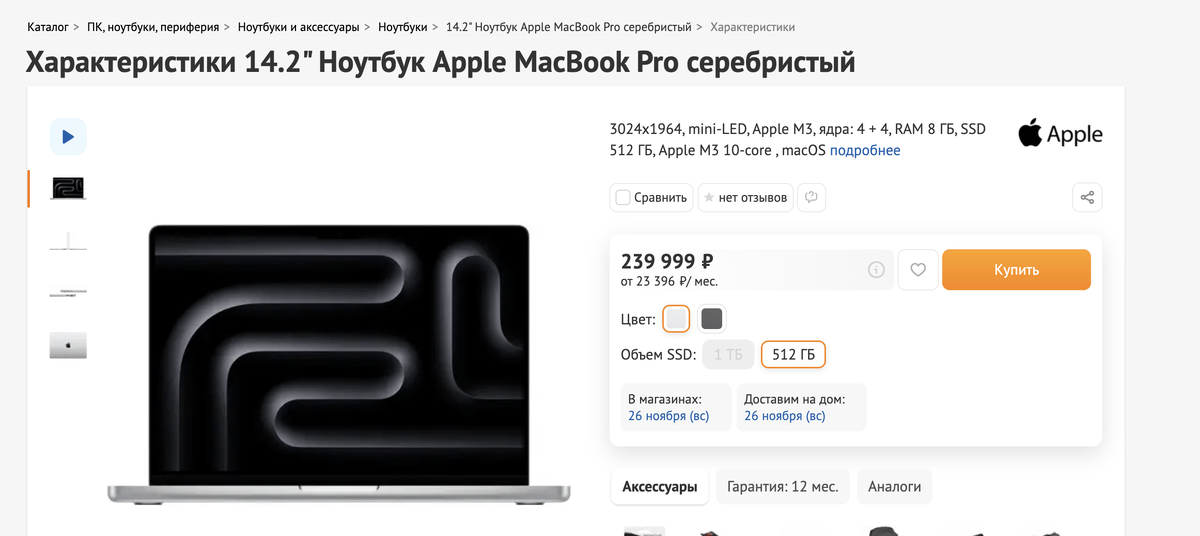The image size is (1200, 536).
Task: Choose the silver color swatch
Action: [677, 319]
